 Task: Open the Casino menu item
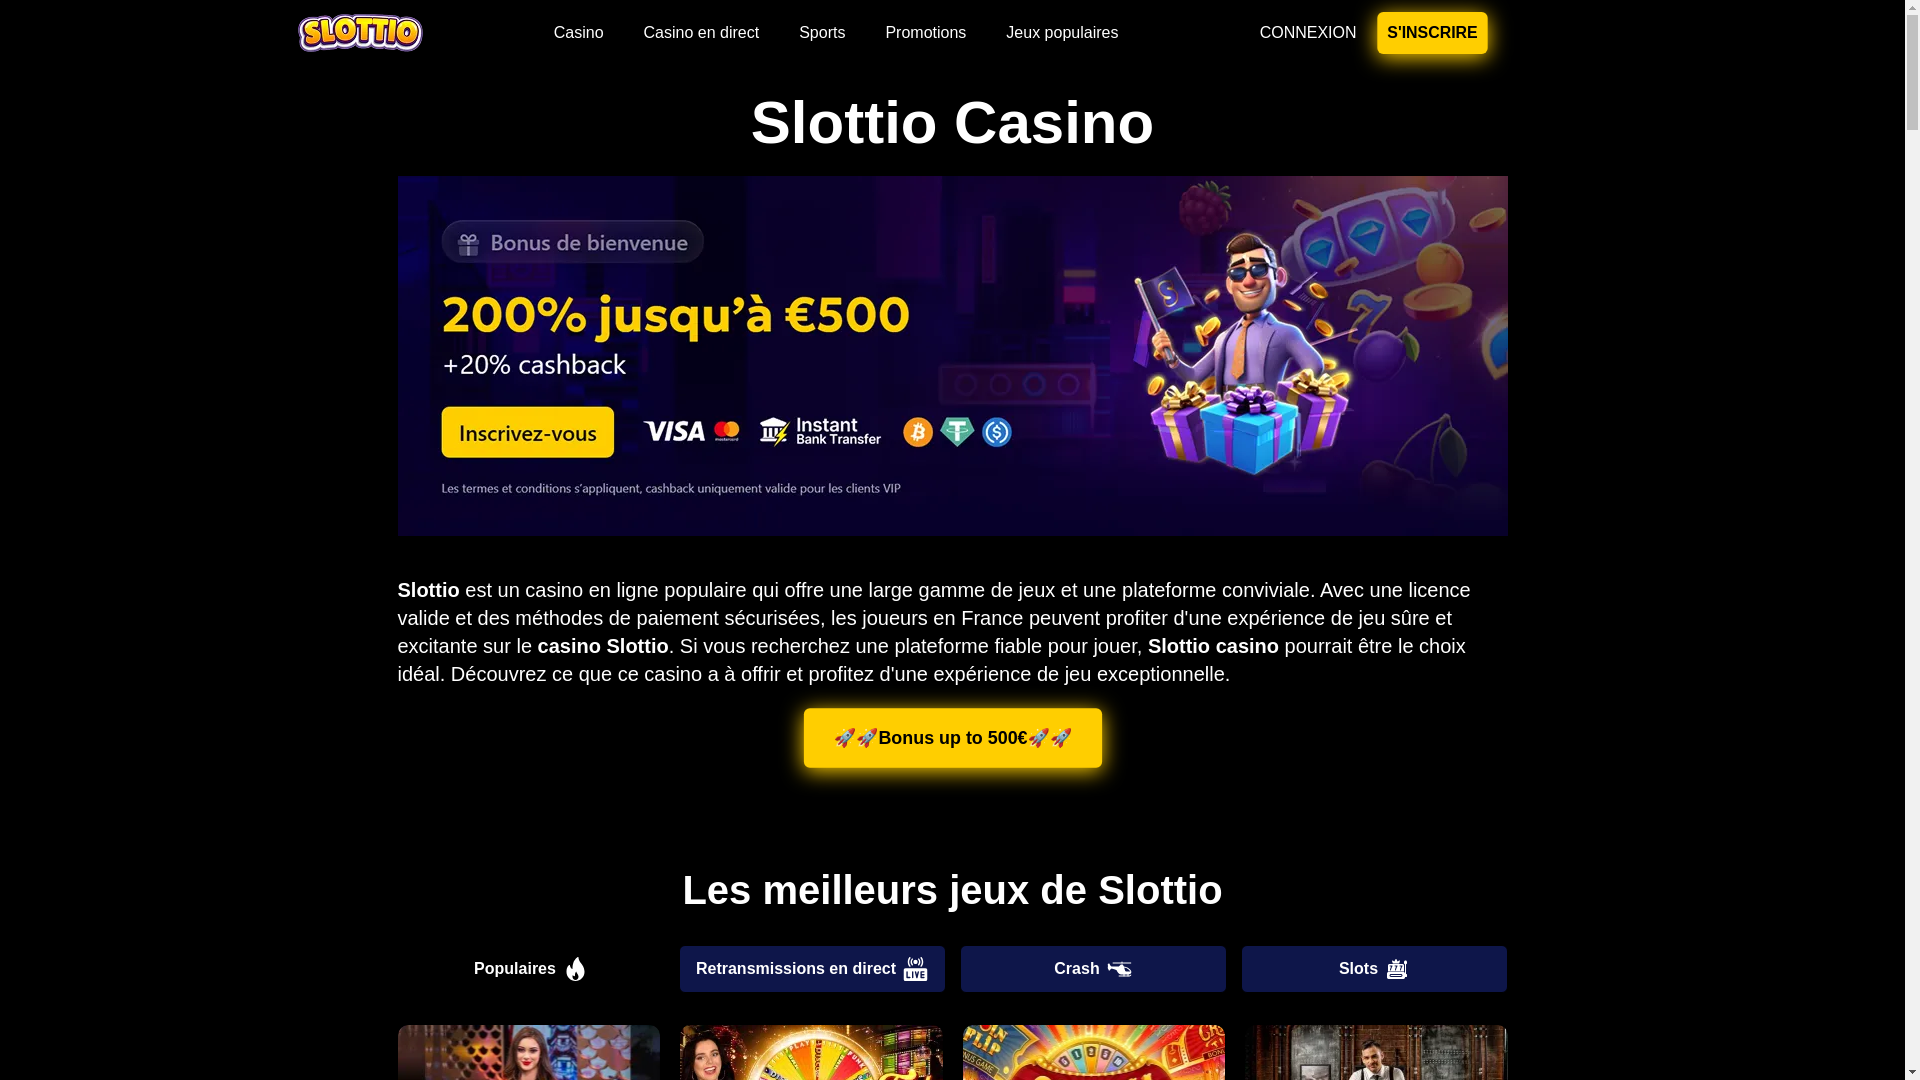pyautogui.click(x=578, y=33)
